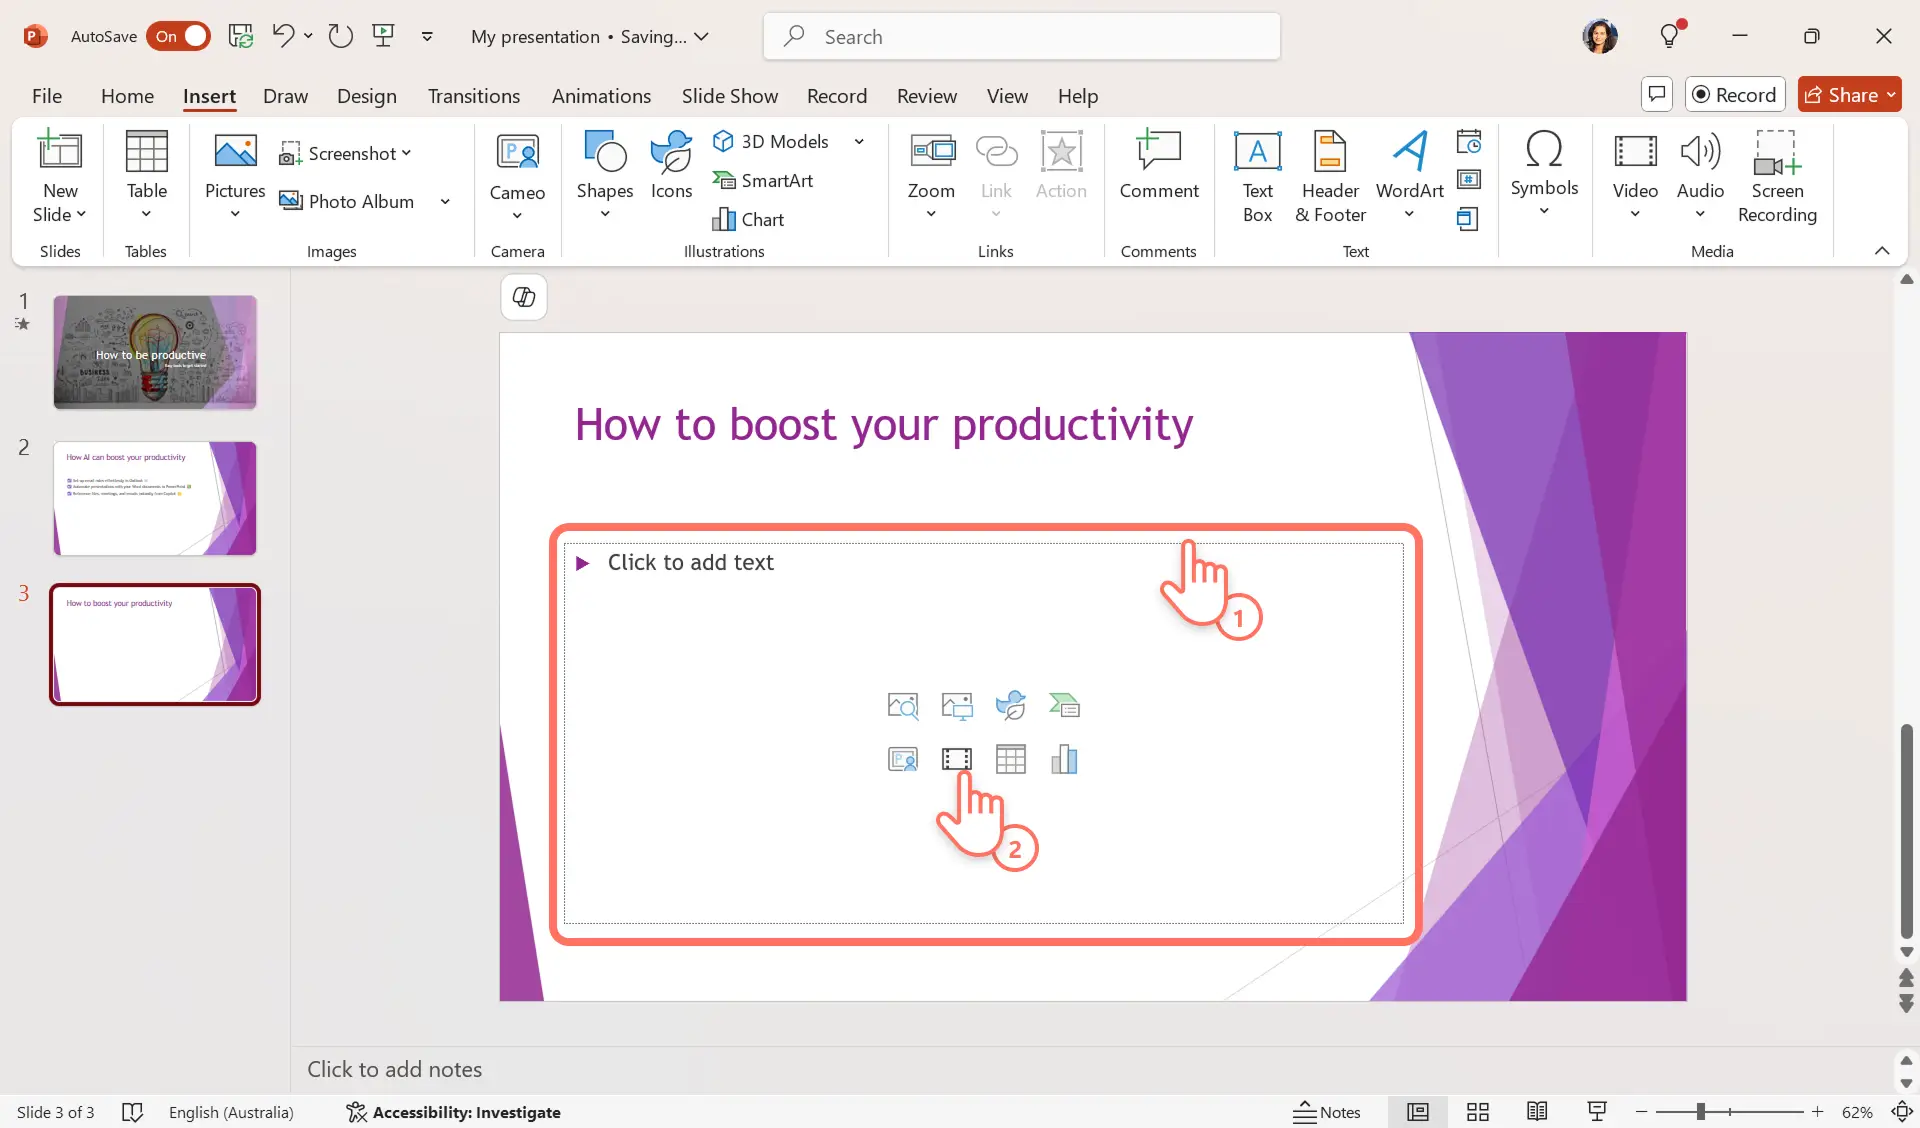Select the Insert Video icon
This screenshot has width=1920, height=1128.
pos(956,759)
